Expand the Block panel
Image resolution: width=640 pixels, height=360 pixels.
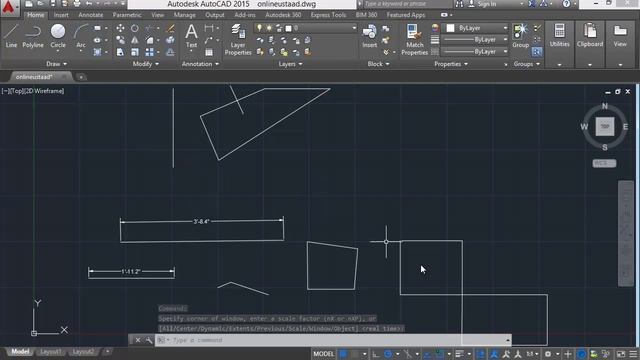click(x=378, y=64)
